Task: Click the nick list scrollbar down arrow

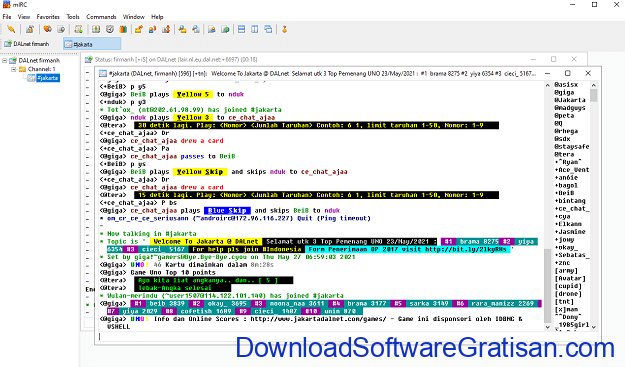Action: pos(594,327)
